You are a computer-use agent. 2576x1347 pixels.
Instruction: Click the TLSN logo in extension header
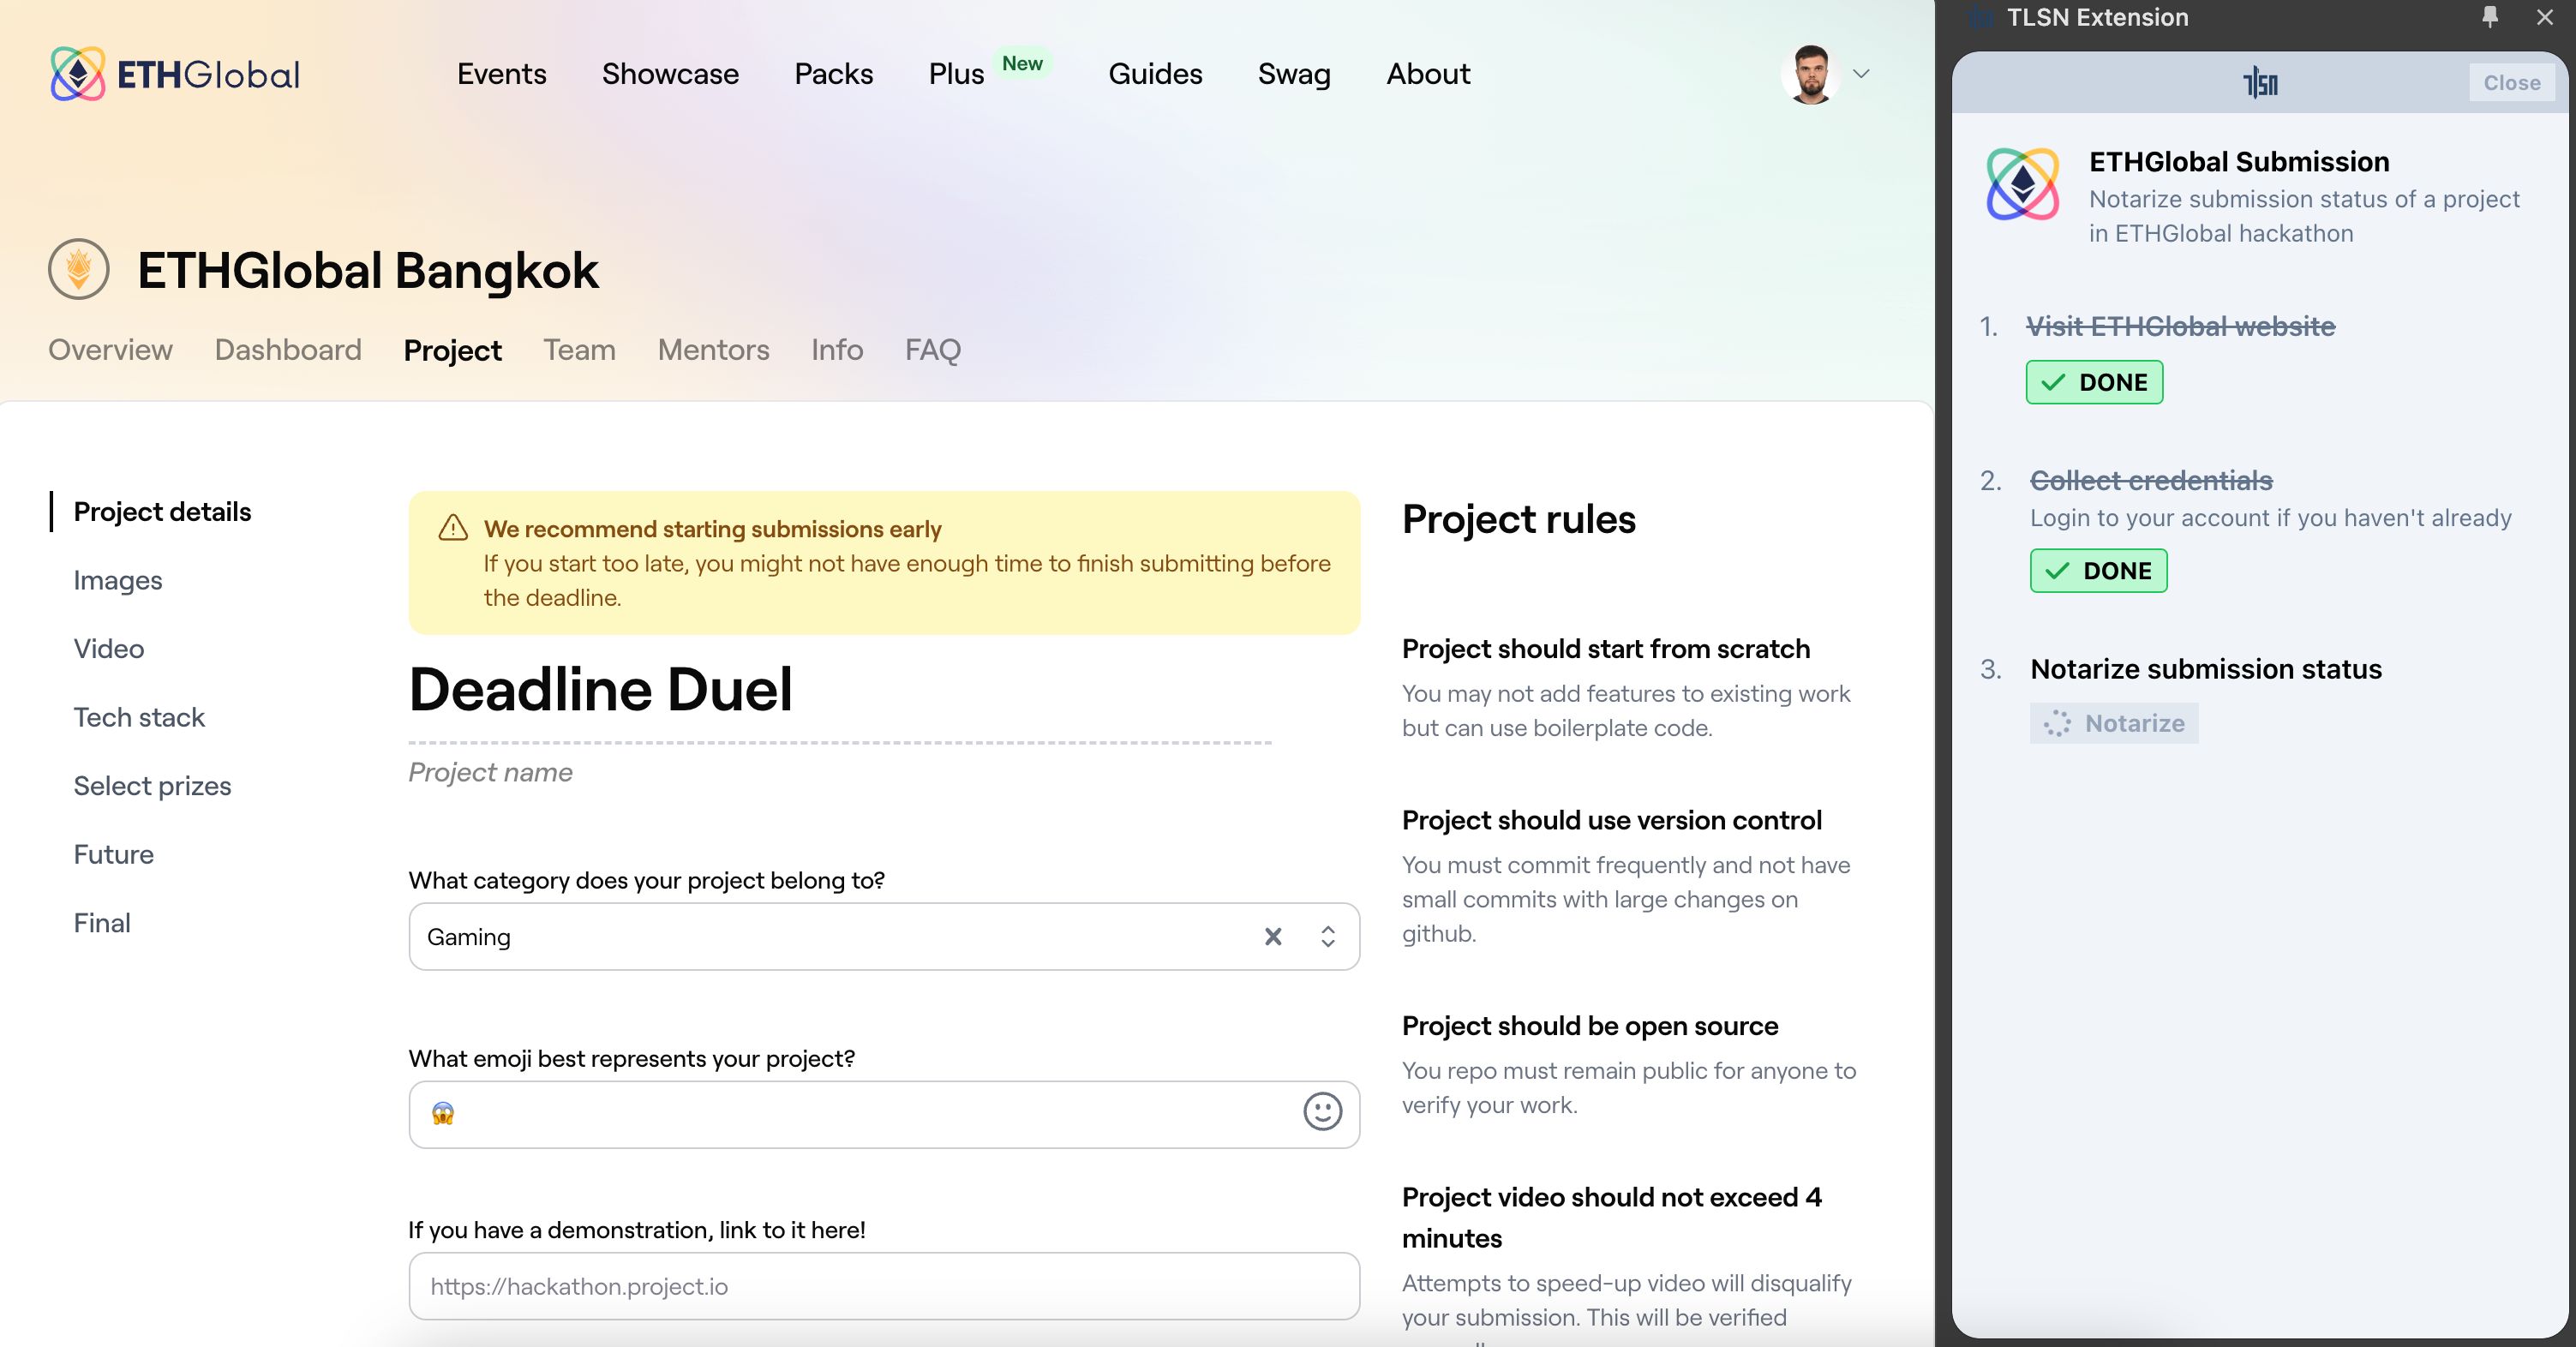(x=2260, y=82)
